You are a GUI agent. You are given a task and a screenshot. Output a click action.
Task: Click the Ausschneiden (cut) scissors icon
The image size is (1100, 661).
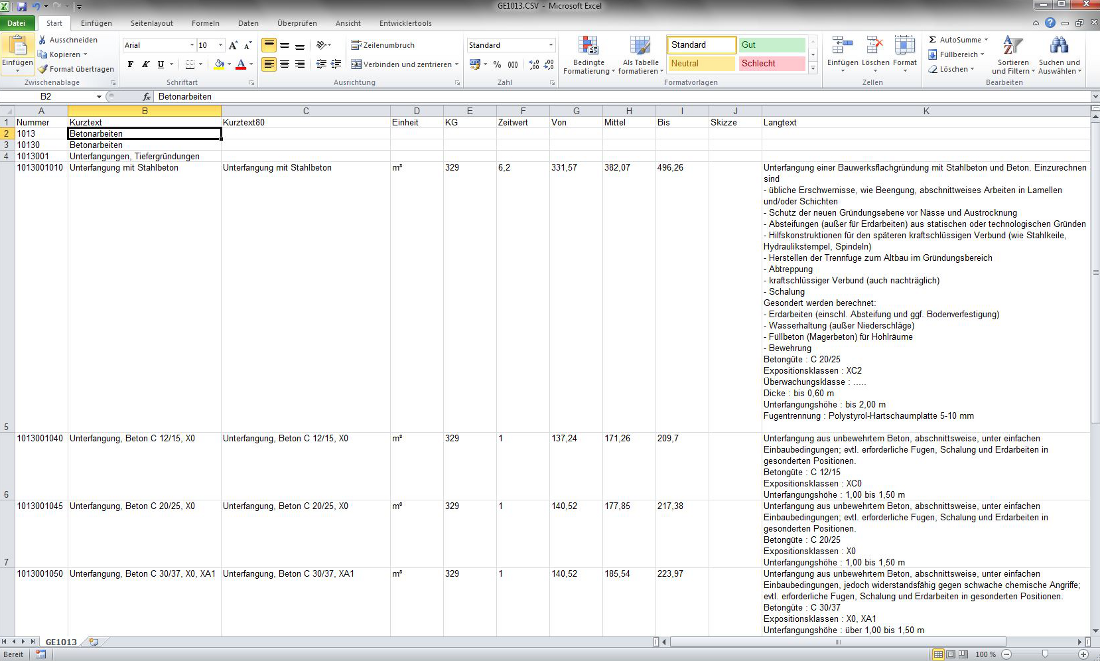pyautogui.click(x=42, y=40)
